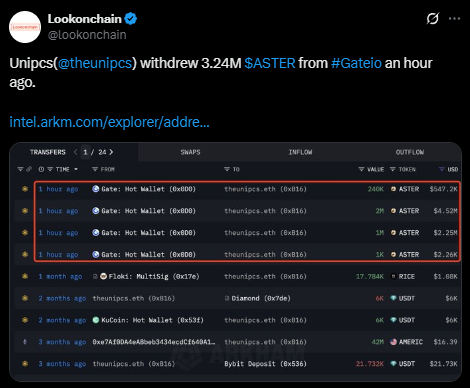Click the Floki MultiSig avatar icon
470x388 pixels.
click(x=103, y=276)
